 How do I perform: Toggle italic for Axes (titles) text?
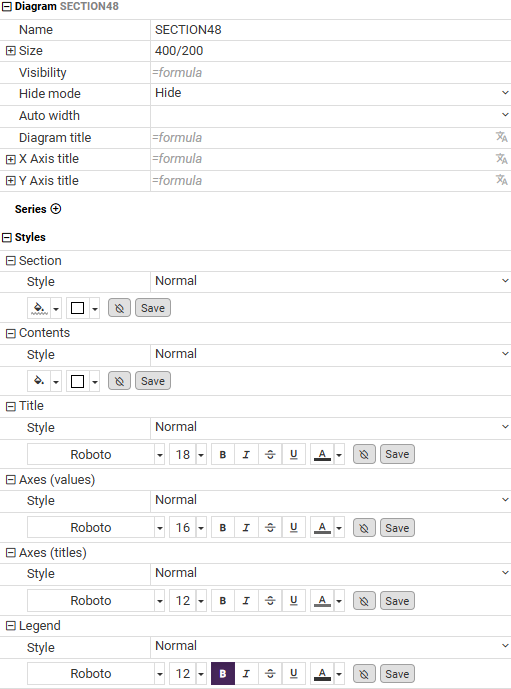pyautogui.click(x=246, y=600)
